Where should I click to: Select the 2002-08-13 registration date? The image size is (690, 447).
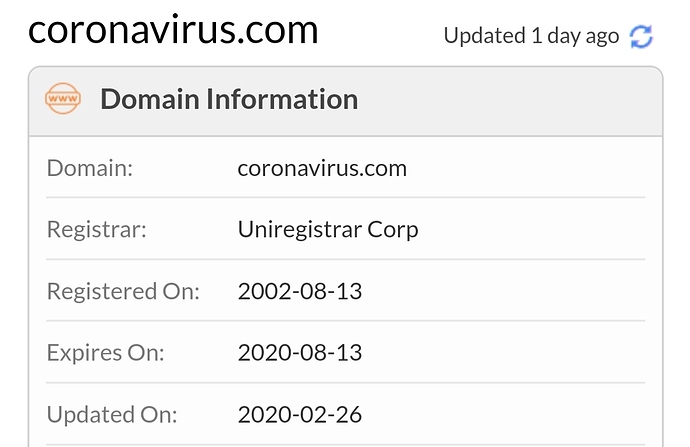(x=300, y=292)
